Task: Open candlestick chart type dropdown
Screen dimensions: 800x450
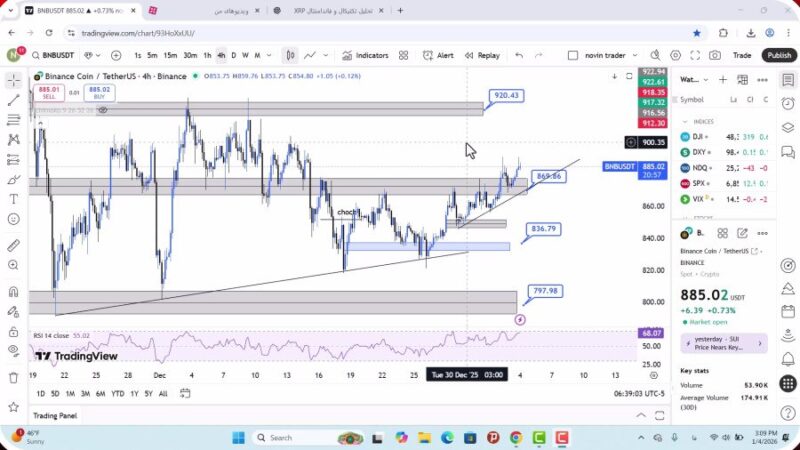Action: 289,55
